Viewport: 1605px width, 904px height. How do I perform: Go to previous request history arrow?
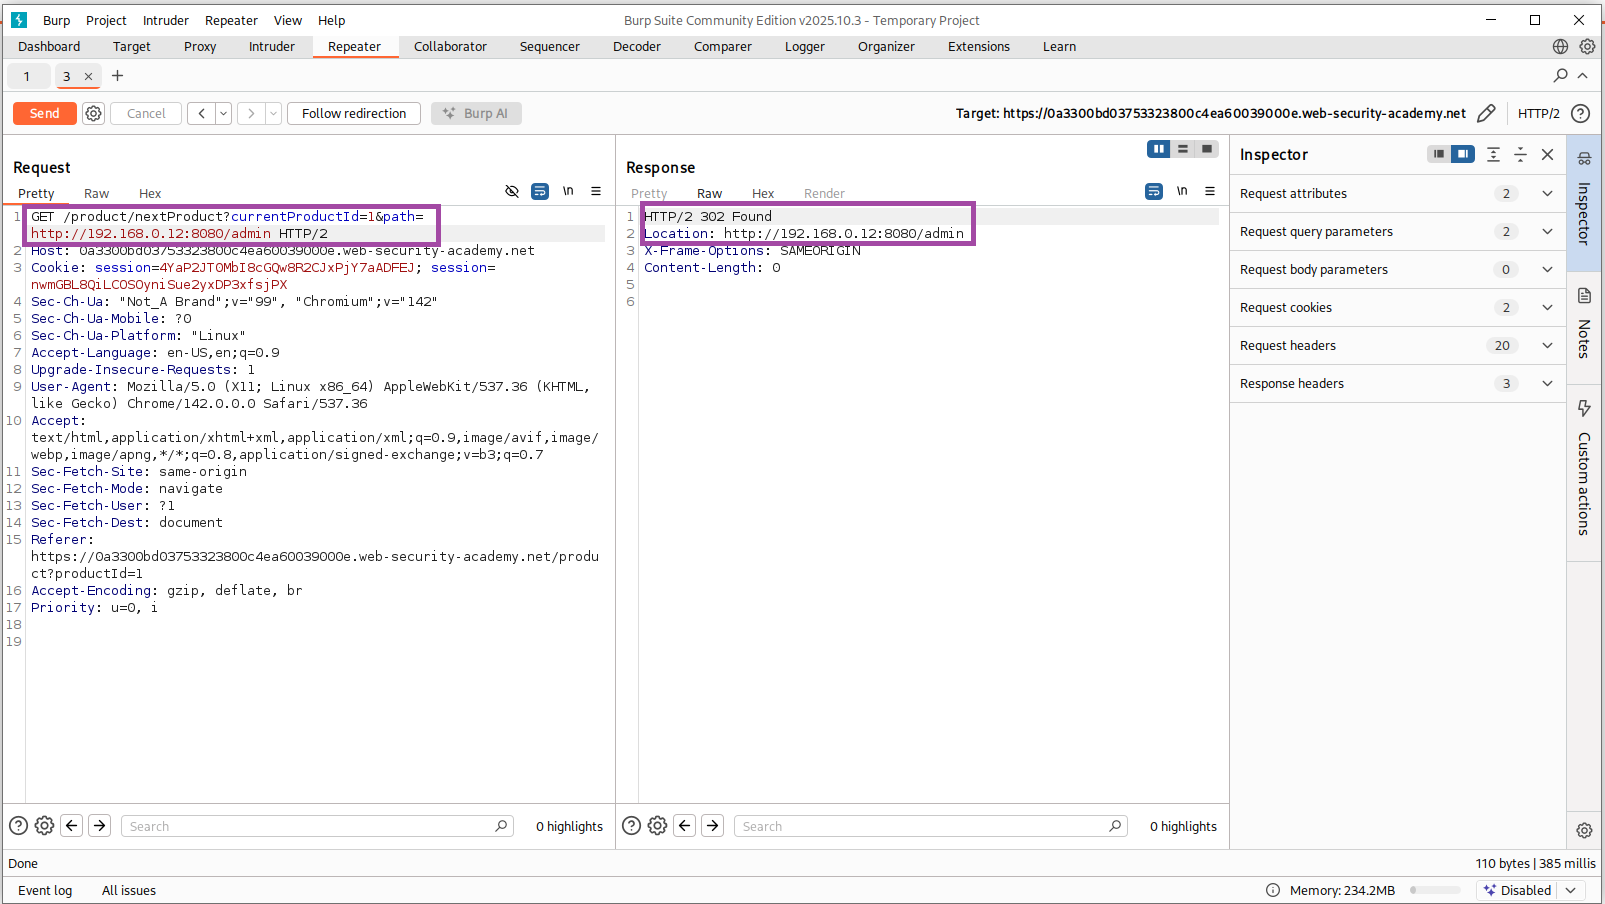point(202,114)
